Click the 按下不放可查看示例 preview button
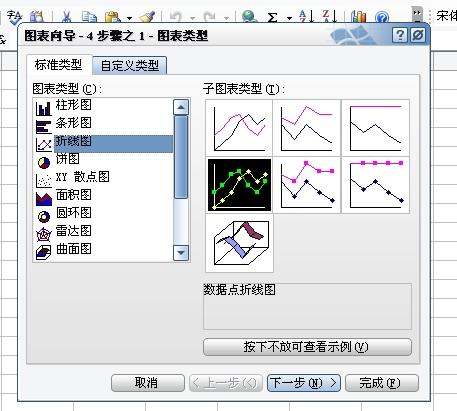Screen dimensions: 457x411 (x=307, y=347)
